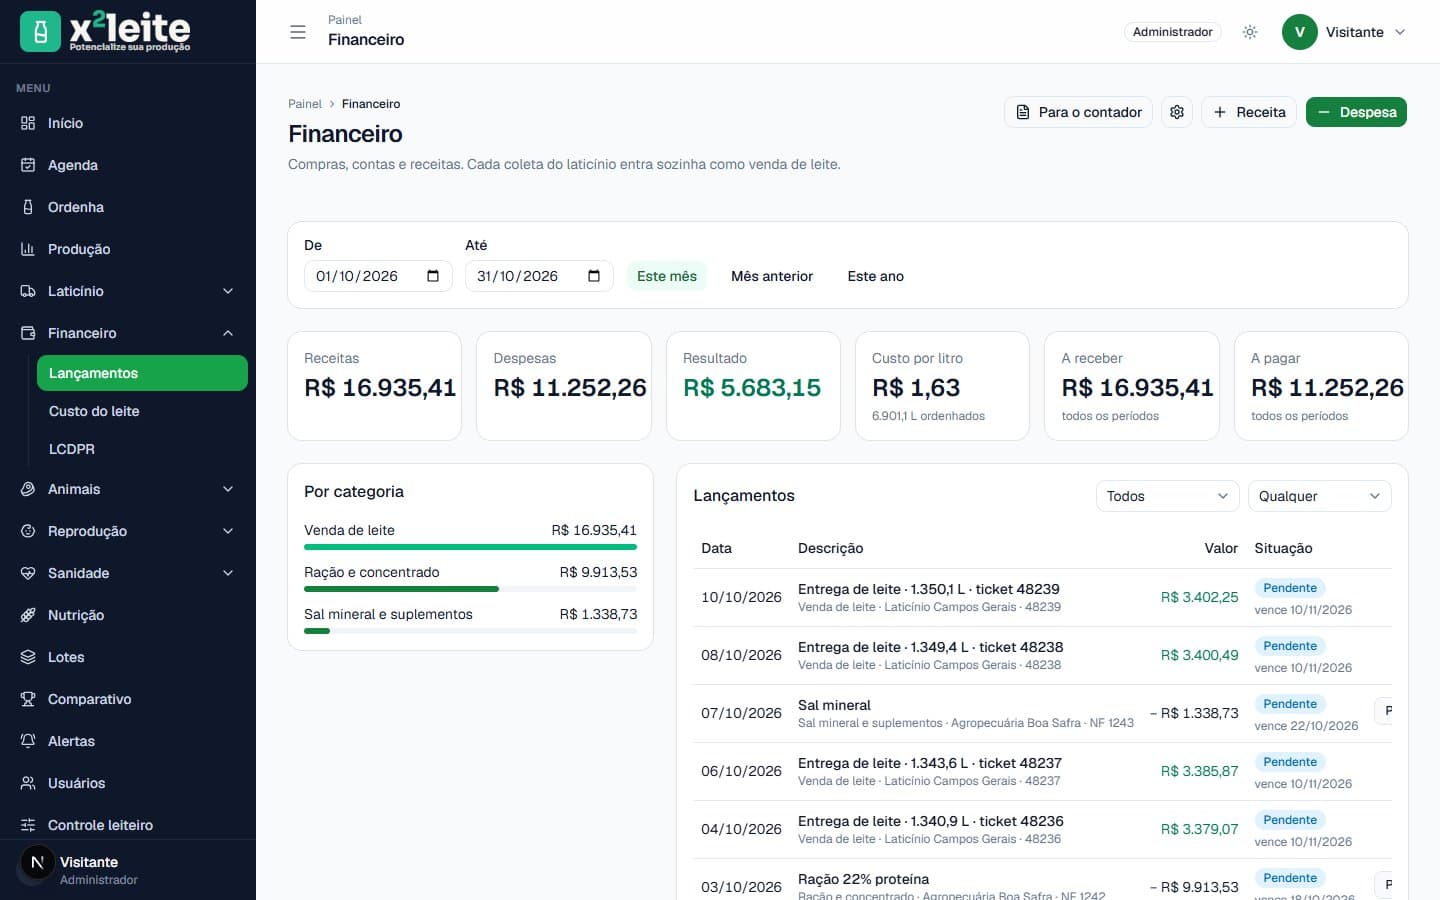The height and width of the screenshot is (900, 1440).
Task: Click the Laticínio truck icon
Action: 28,291
